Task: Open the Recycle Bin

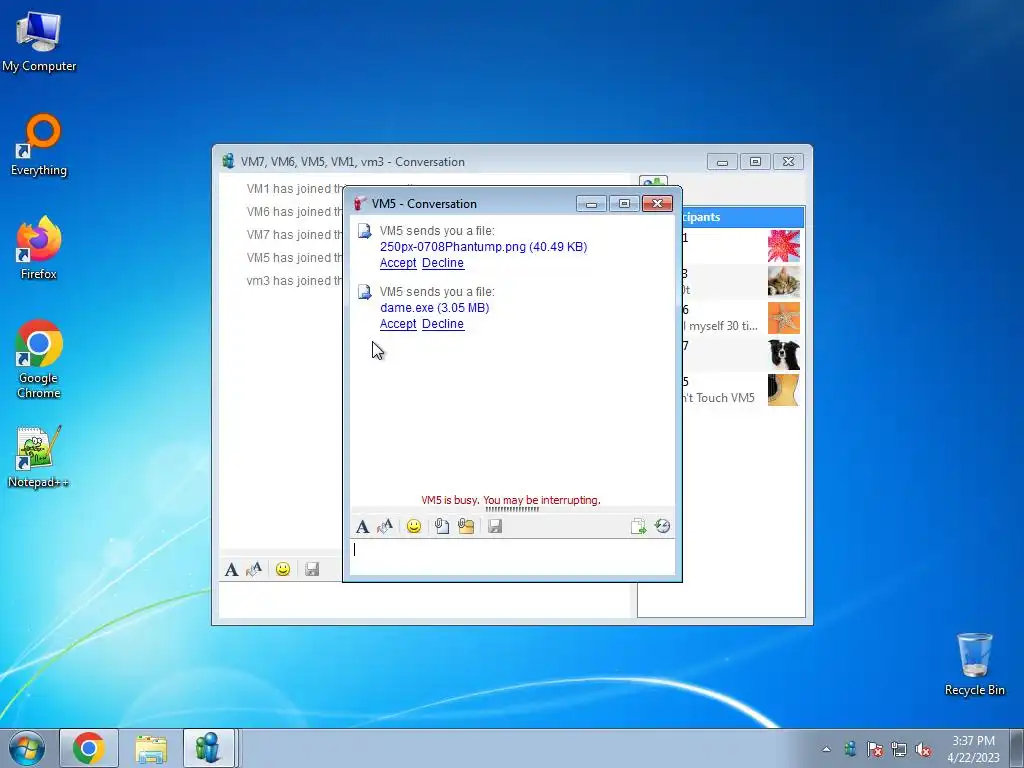Action: point(974,664)
